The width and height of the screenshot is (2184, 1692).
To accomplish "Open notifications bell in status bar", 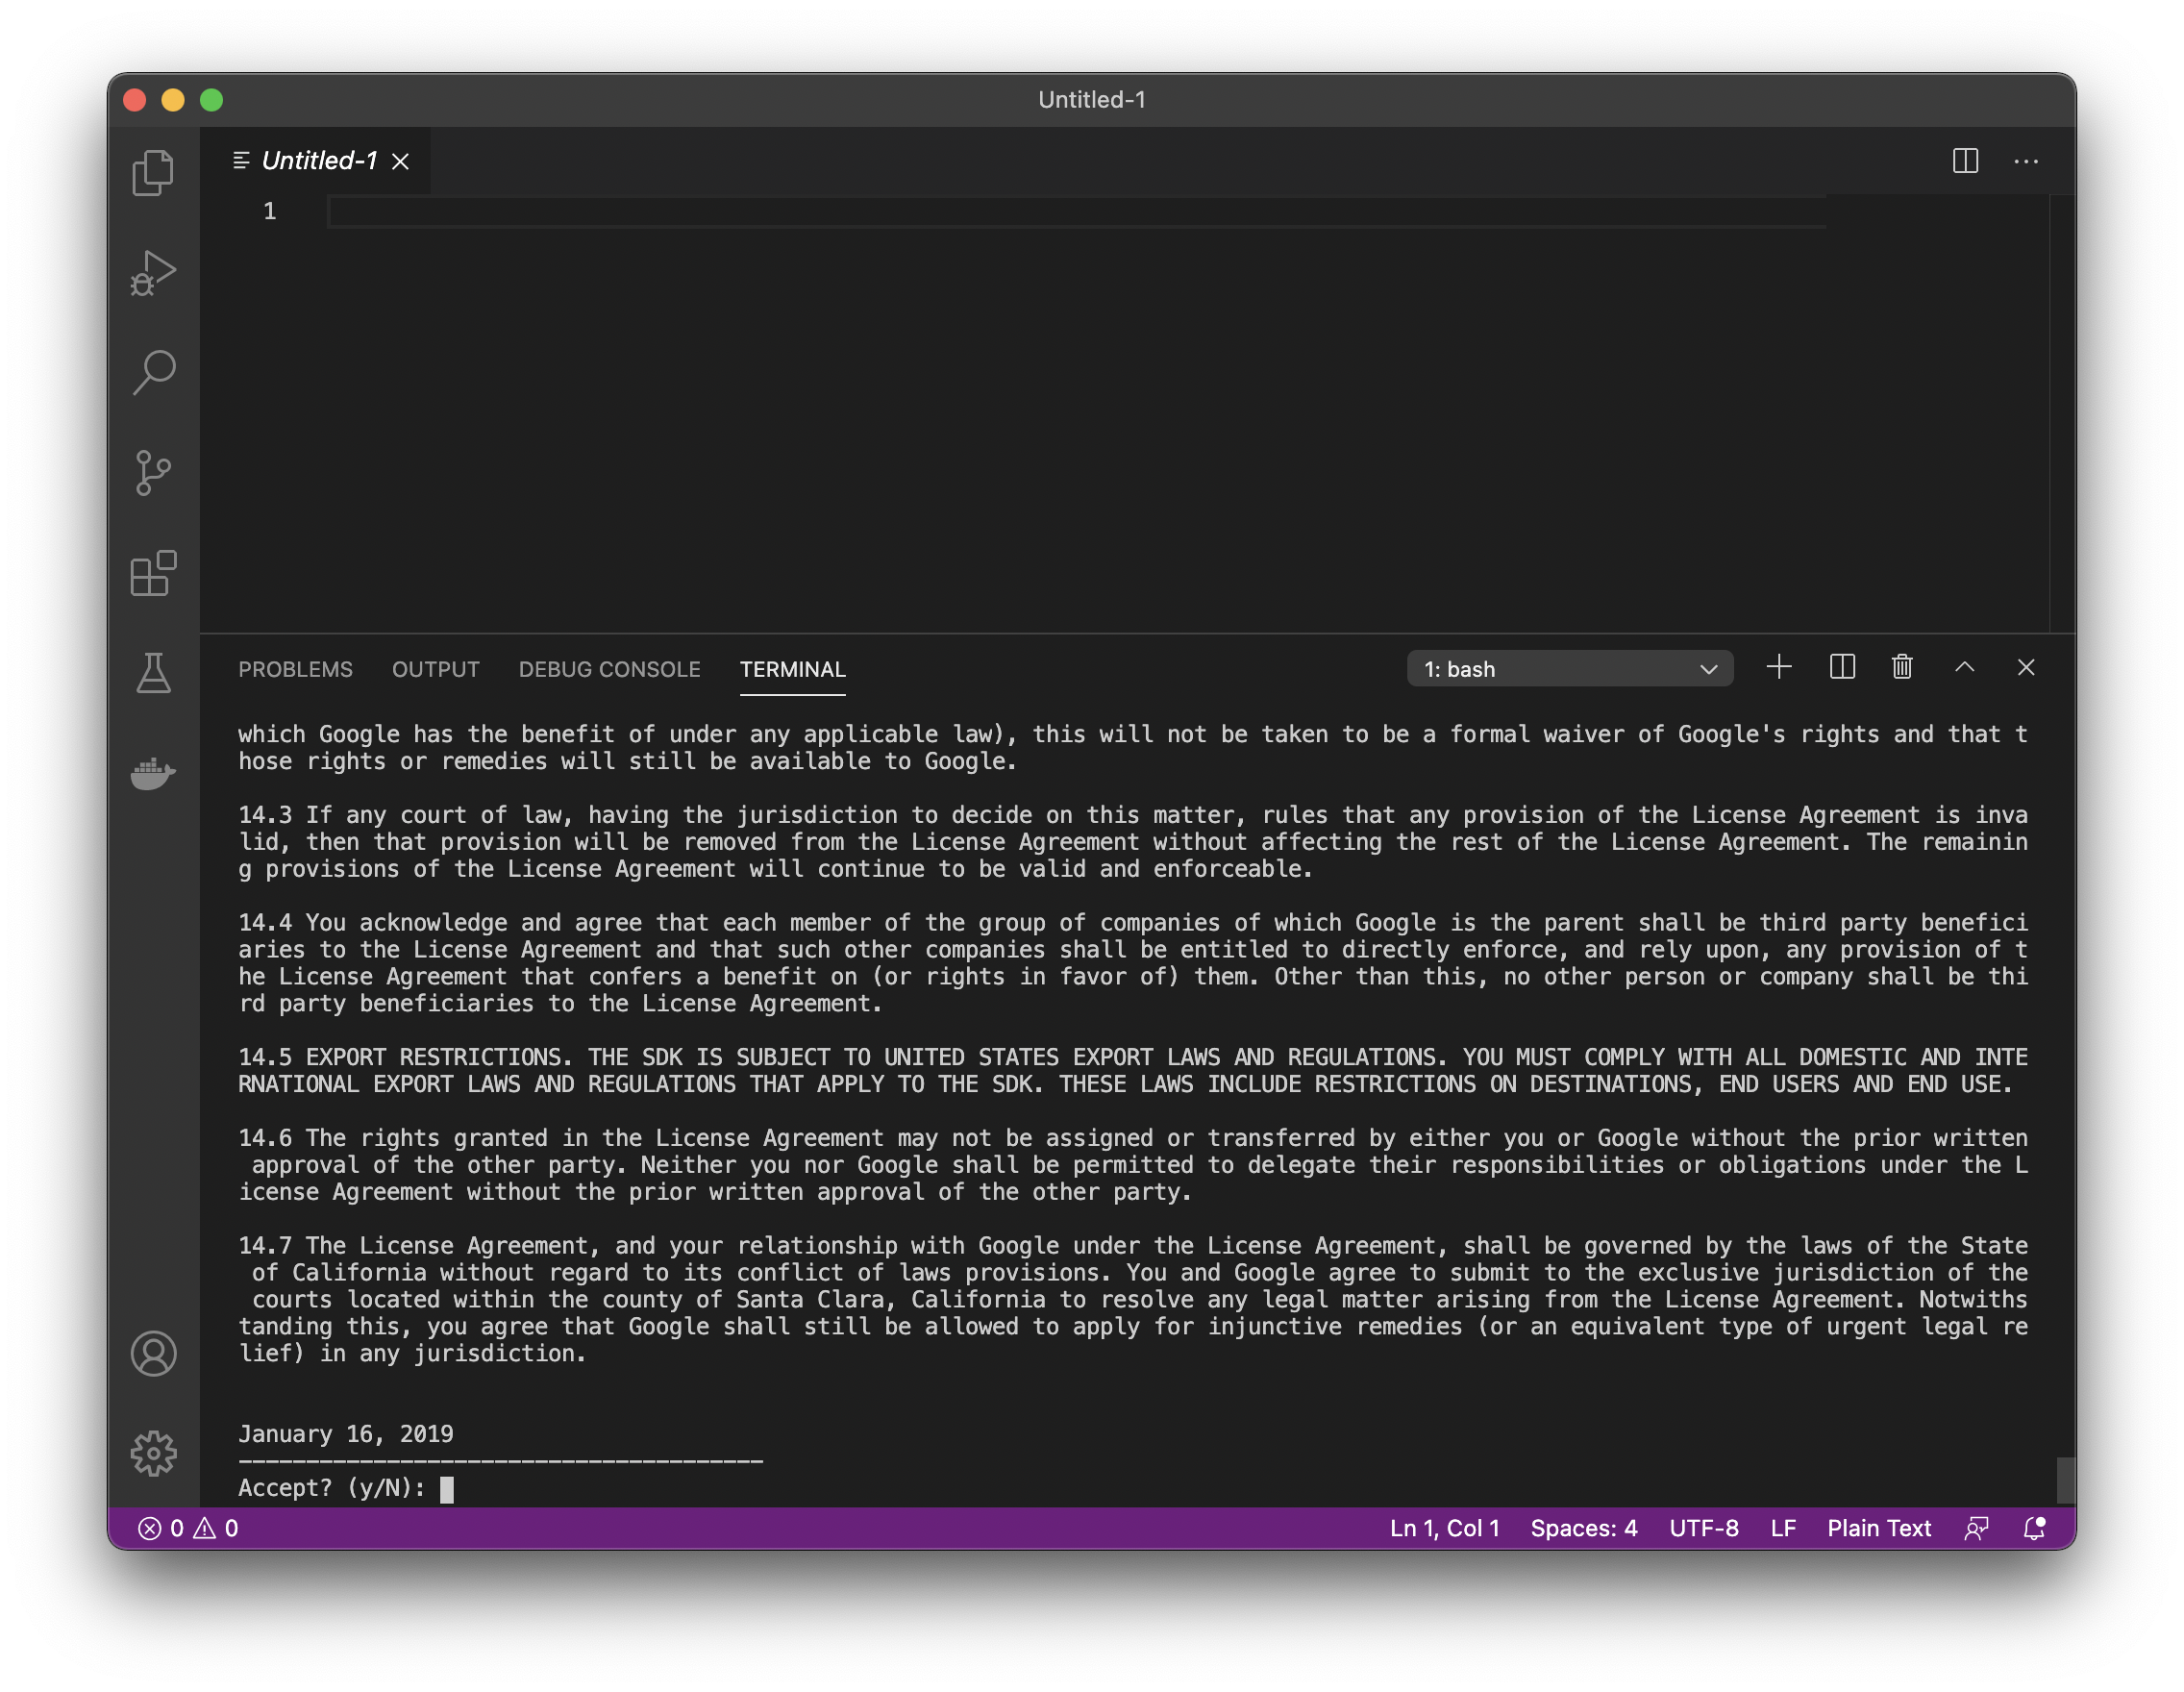I will point(2034,1528).
